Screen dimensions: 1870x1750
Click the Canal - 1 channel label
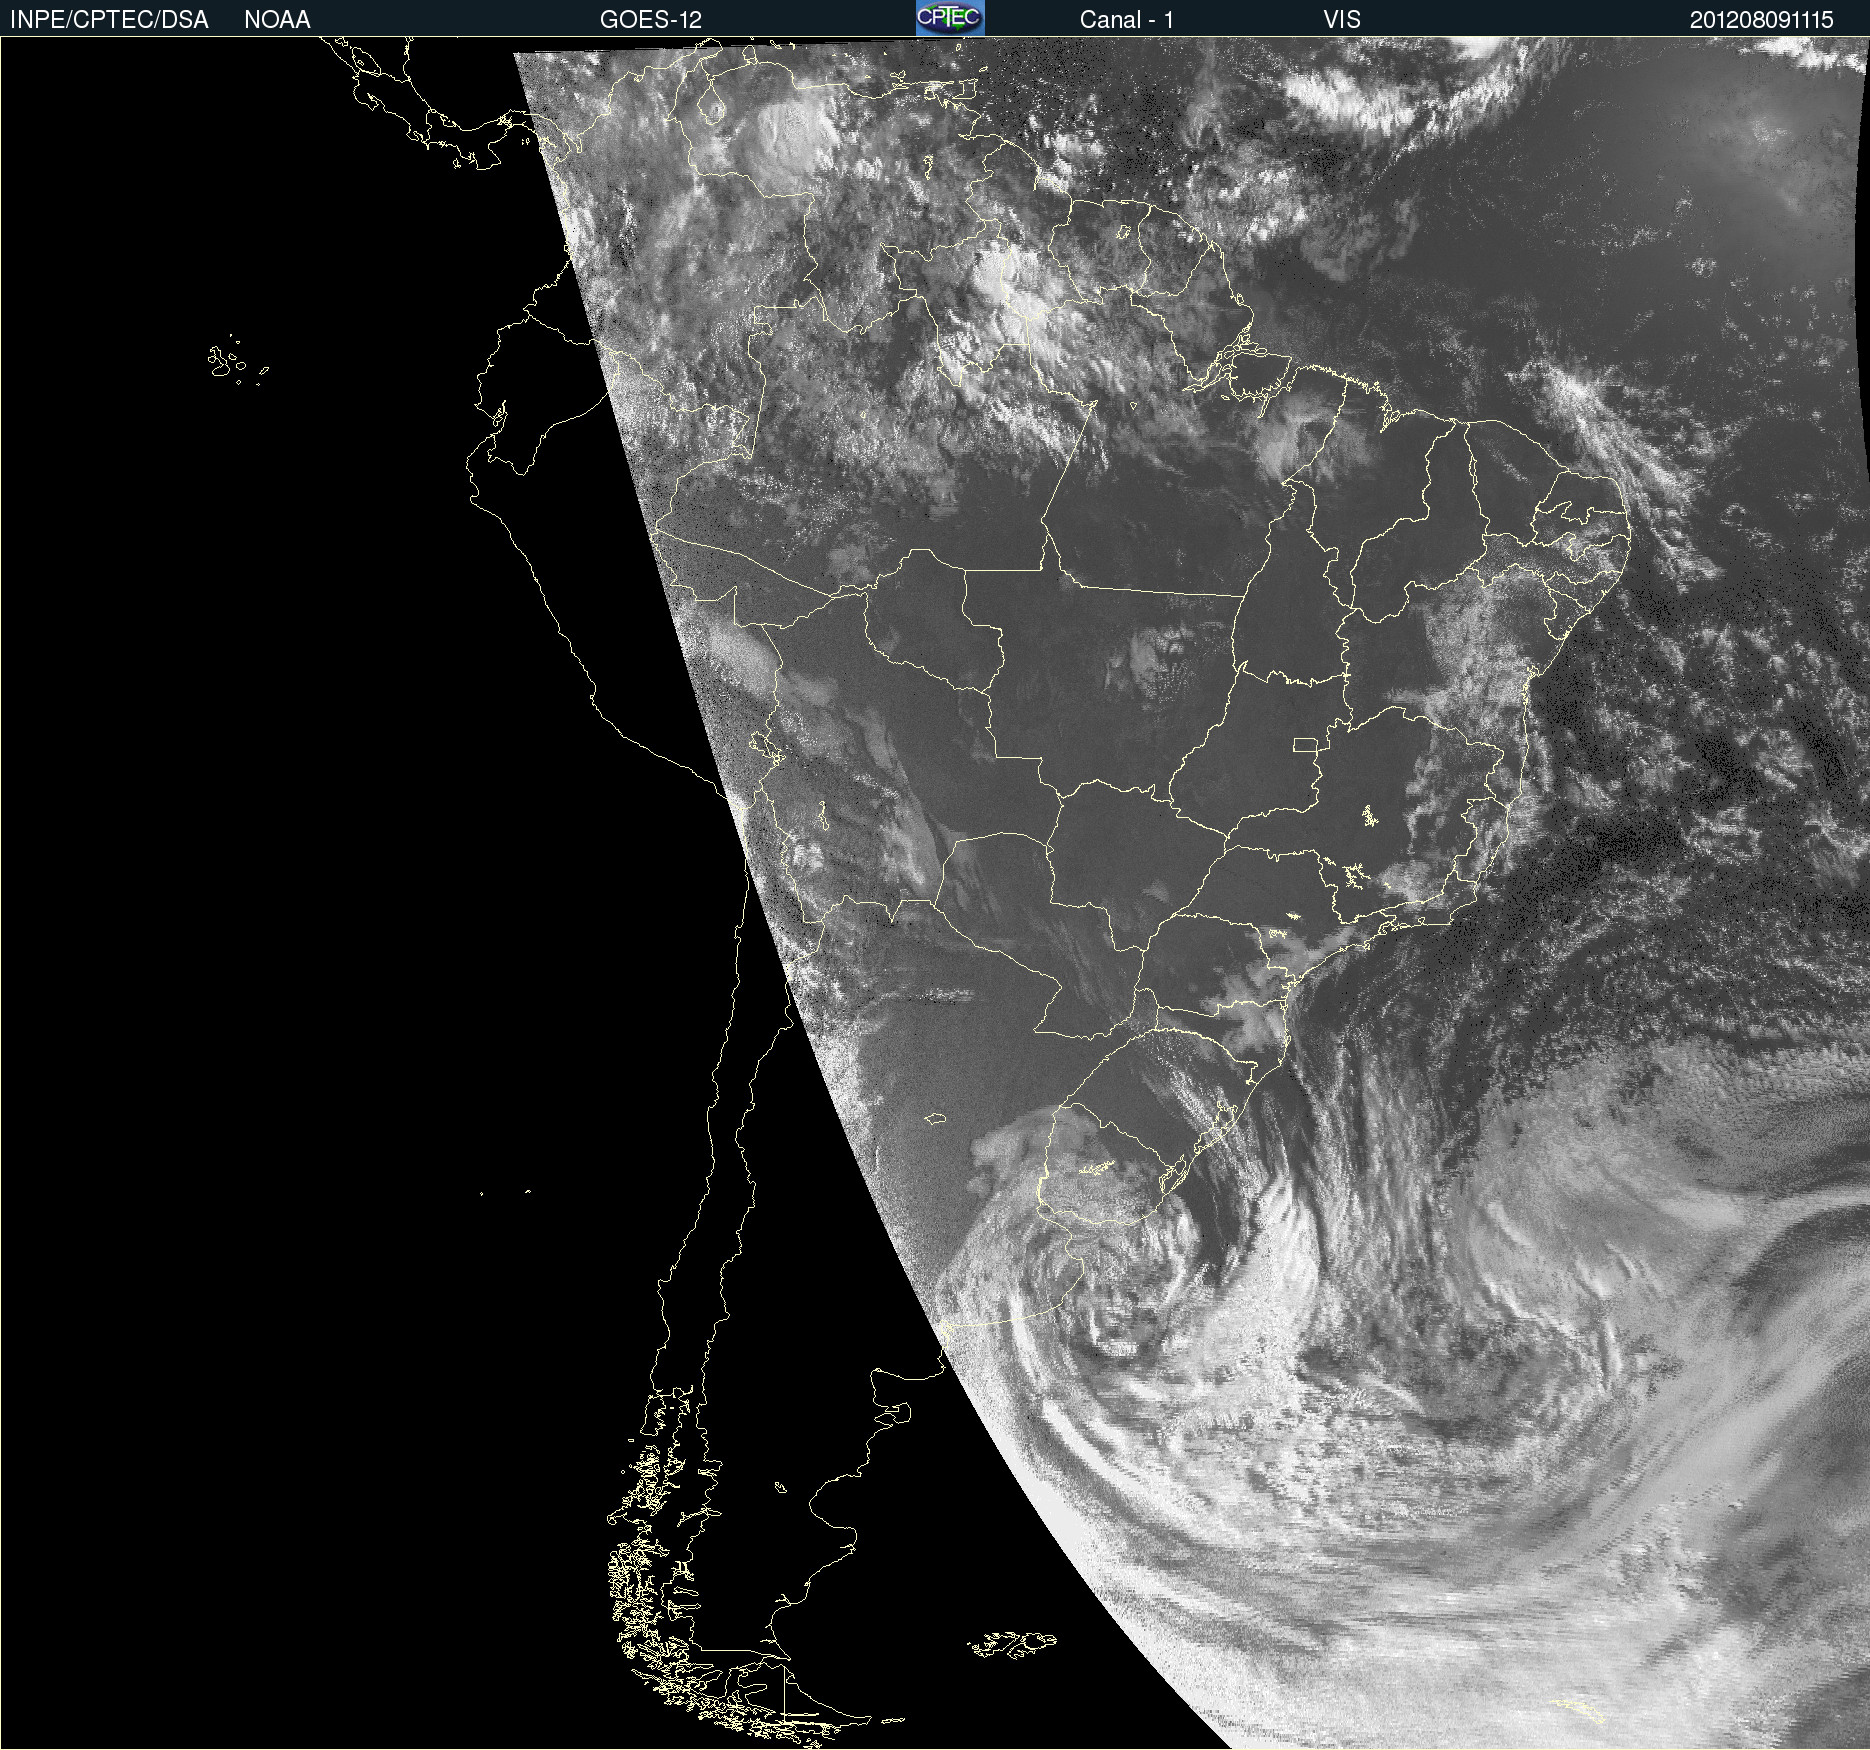click(1127, 20)
